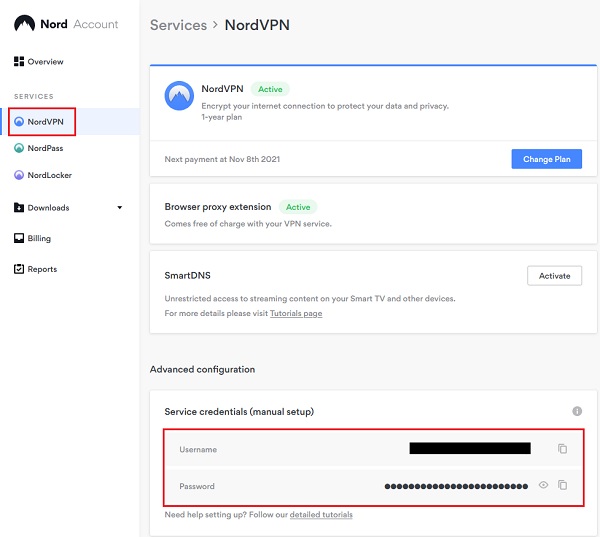600x537 pixels.
Task: Click the 'Browser proxy extension' heading
Action: tap(218, 207)
